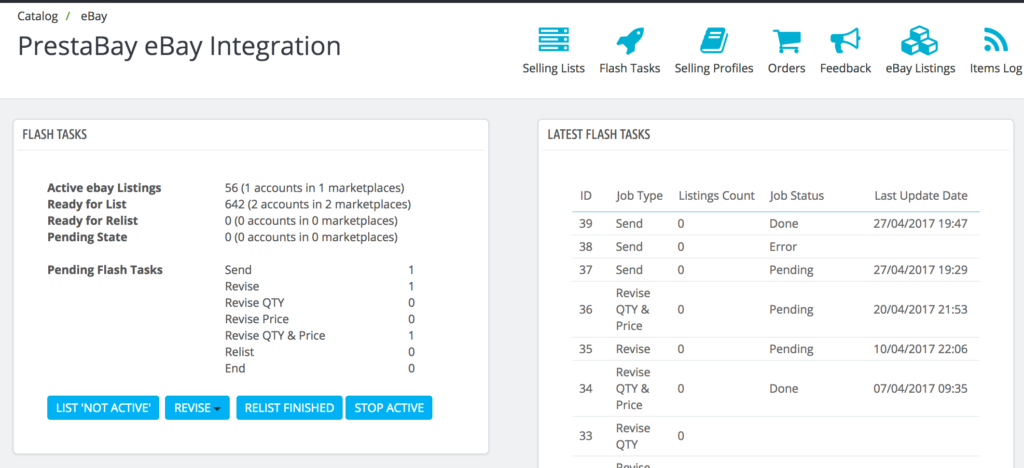Click date 10/04/2017 22:06
1024x468 pixels.
point(921,349)
